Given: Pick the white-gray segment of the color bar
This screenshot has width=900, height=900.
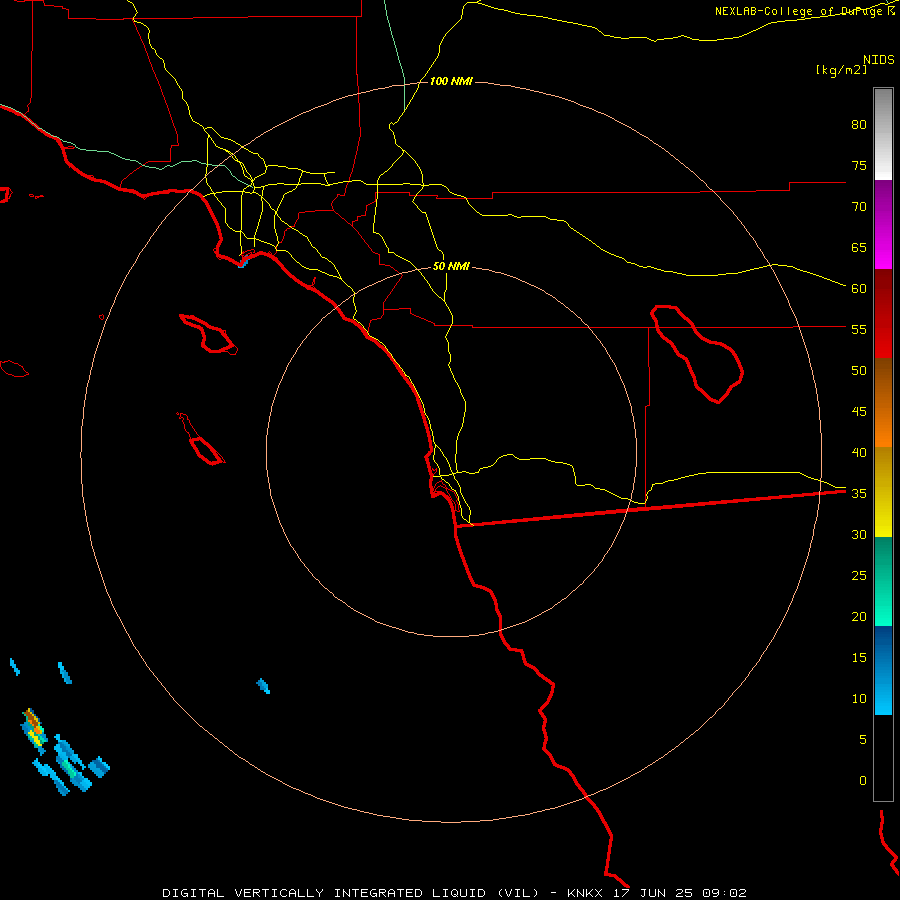Looking at the screenshot, I should (883, 134).
